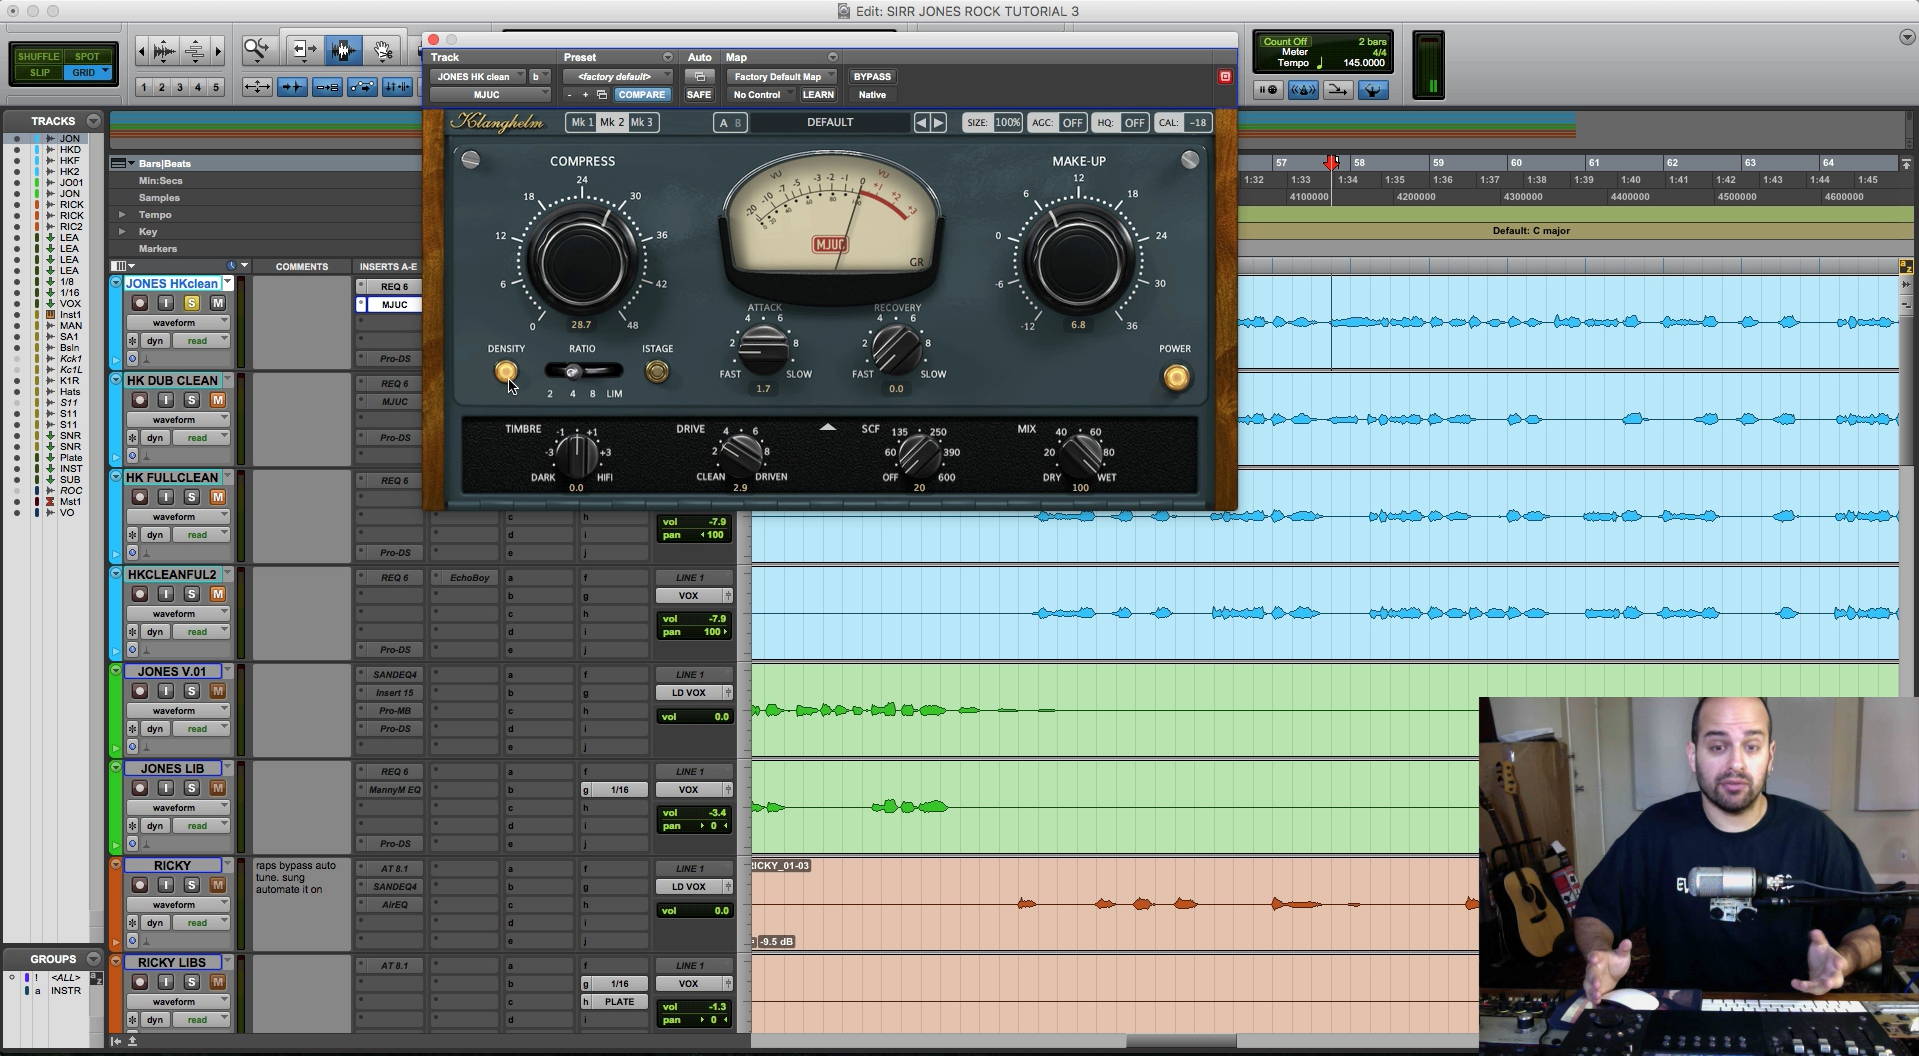Screen dimensions: 1919x1056
Task: Open the No Control dropdown
Action: [x=761, y=95]
